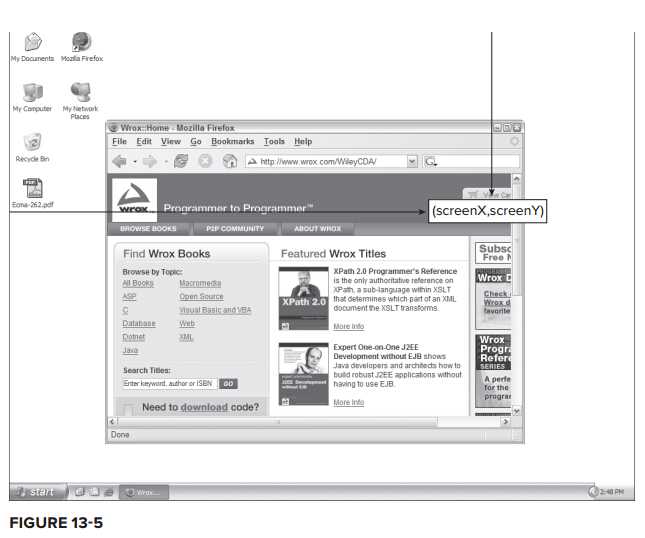Open the Tools menu in Firefox
The width and height of the screenshot is (645, 538).
(274, 141)
